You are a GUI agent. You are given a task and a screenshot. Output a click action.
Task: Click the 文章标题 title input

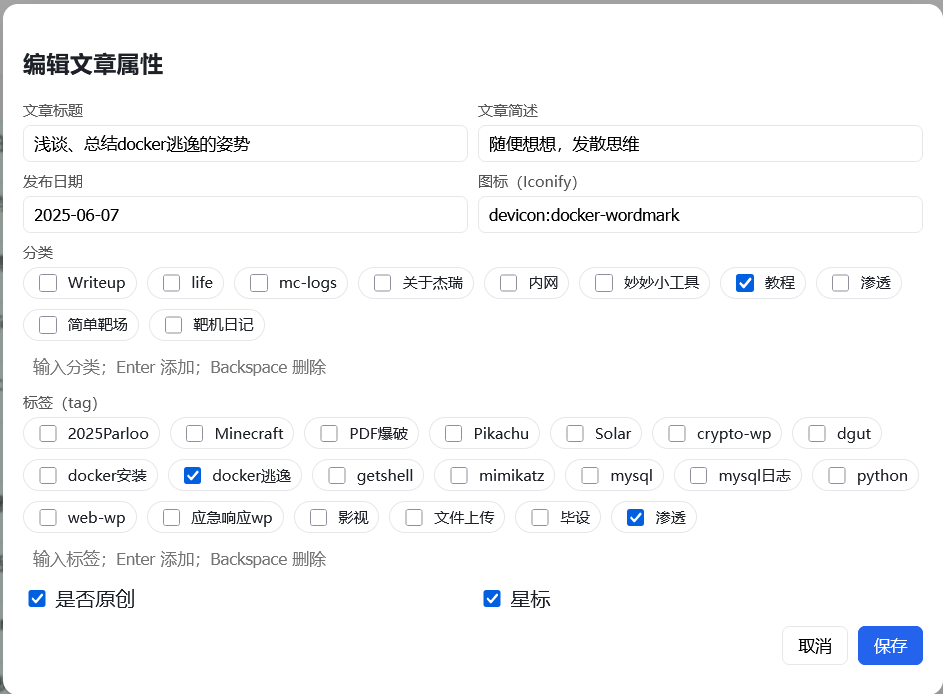click(245, 143)
